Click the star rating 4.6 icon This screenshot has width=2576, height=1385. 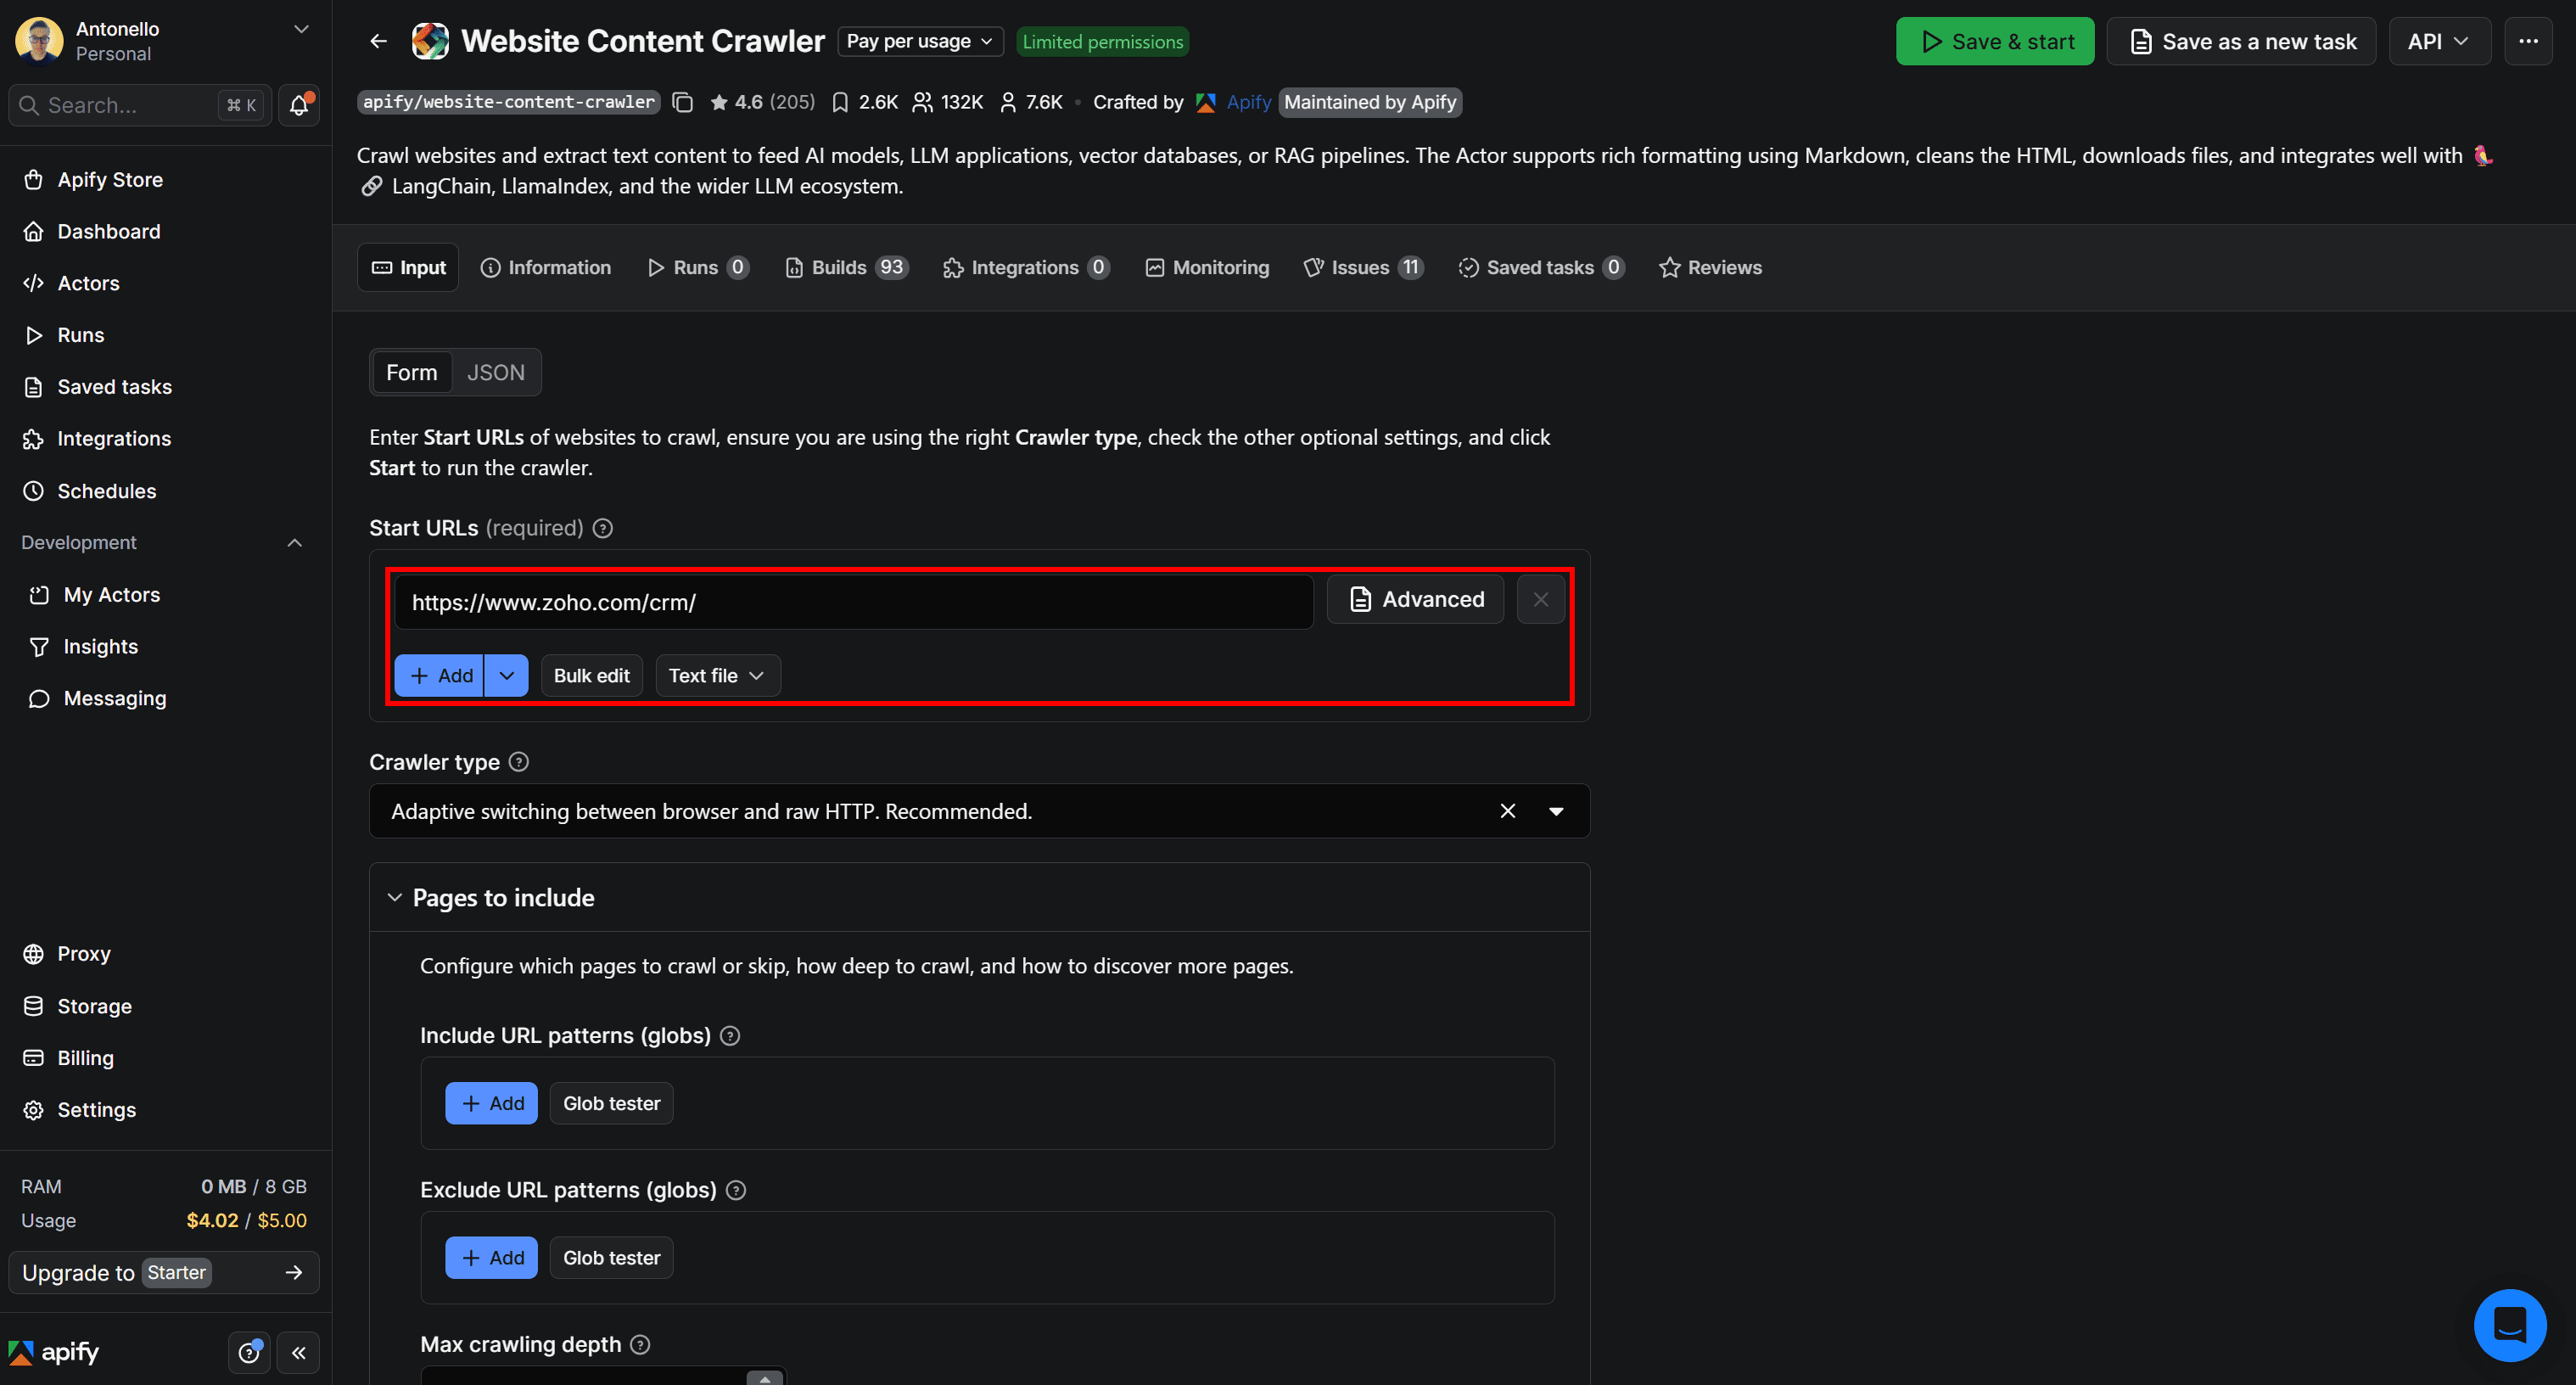tap(718, 102)
